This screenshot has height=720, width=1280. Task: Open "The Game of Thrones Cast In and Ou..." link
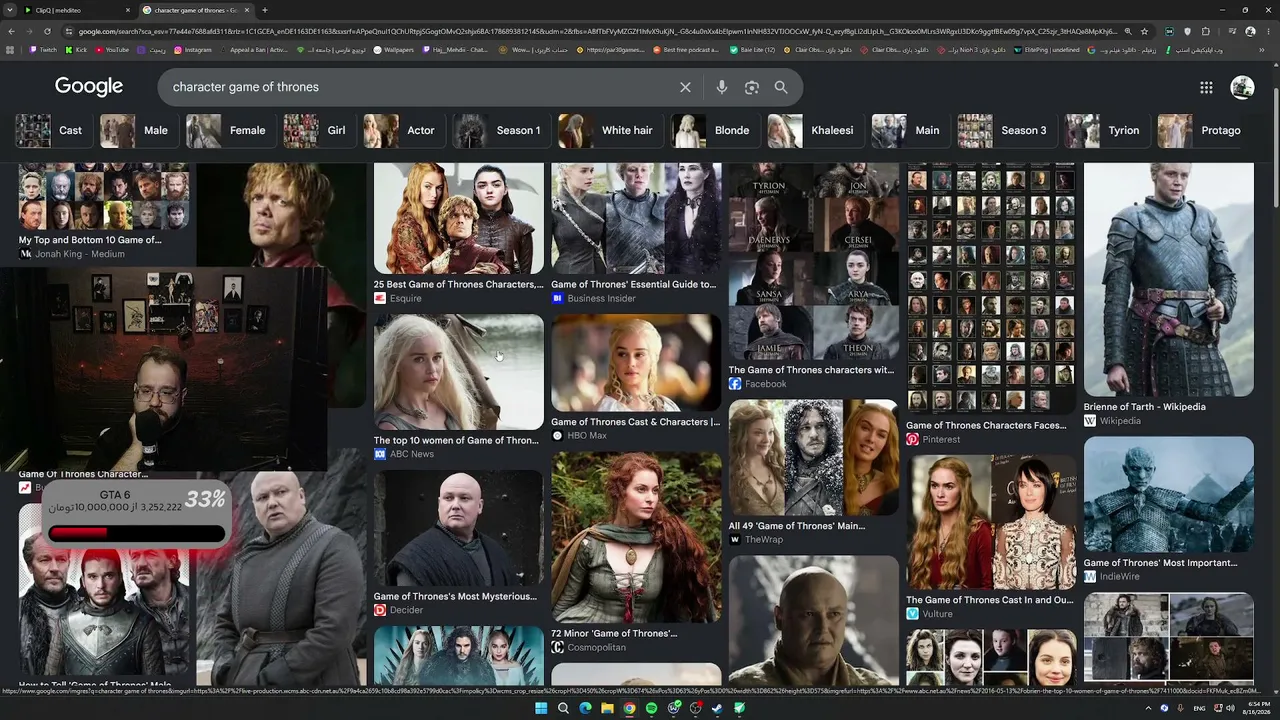pyautogui.click(x=990, y=600)
